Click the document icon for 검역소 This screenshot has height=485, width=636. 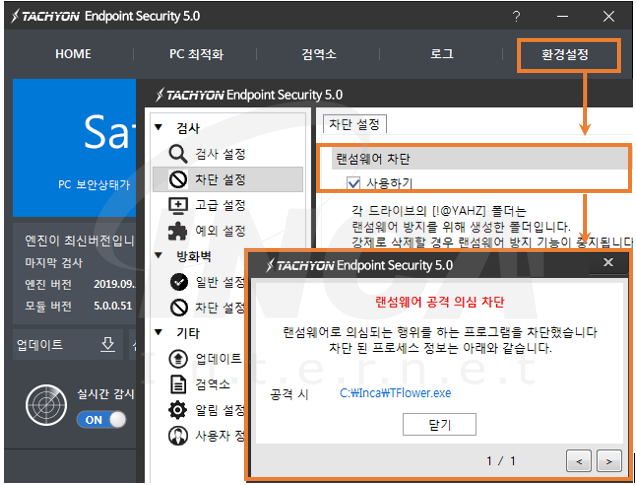coord(178,384)
